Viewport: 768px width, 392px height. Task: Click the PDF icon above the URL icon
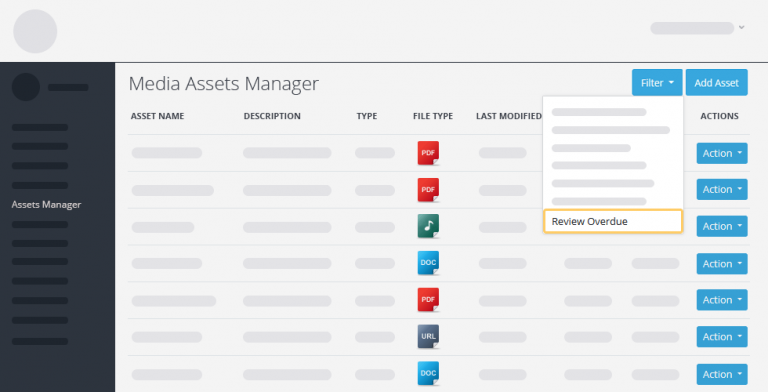[428, 299]
